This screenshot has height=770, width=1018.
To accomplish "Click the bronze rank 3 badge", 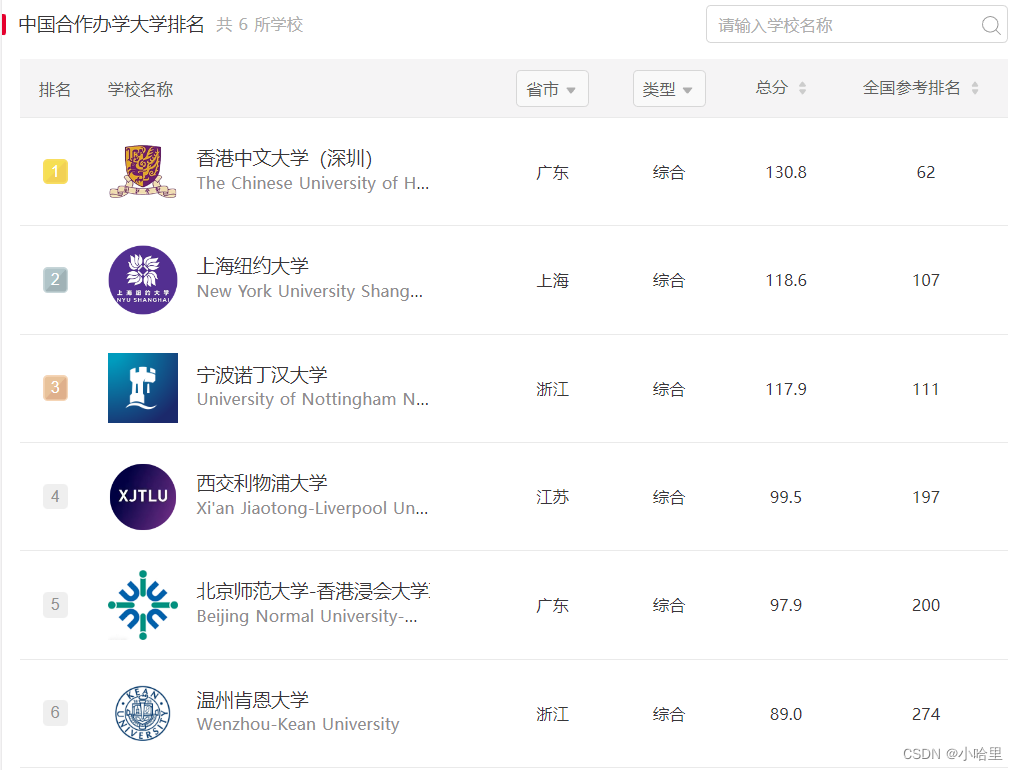I will [55, 388].
